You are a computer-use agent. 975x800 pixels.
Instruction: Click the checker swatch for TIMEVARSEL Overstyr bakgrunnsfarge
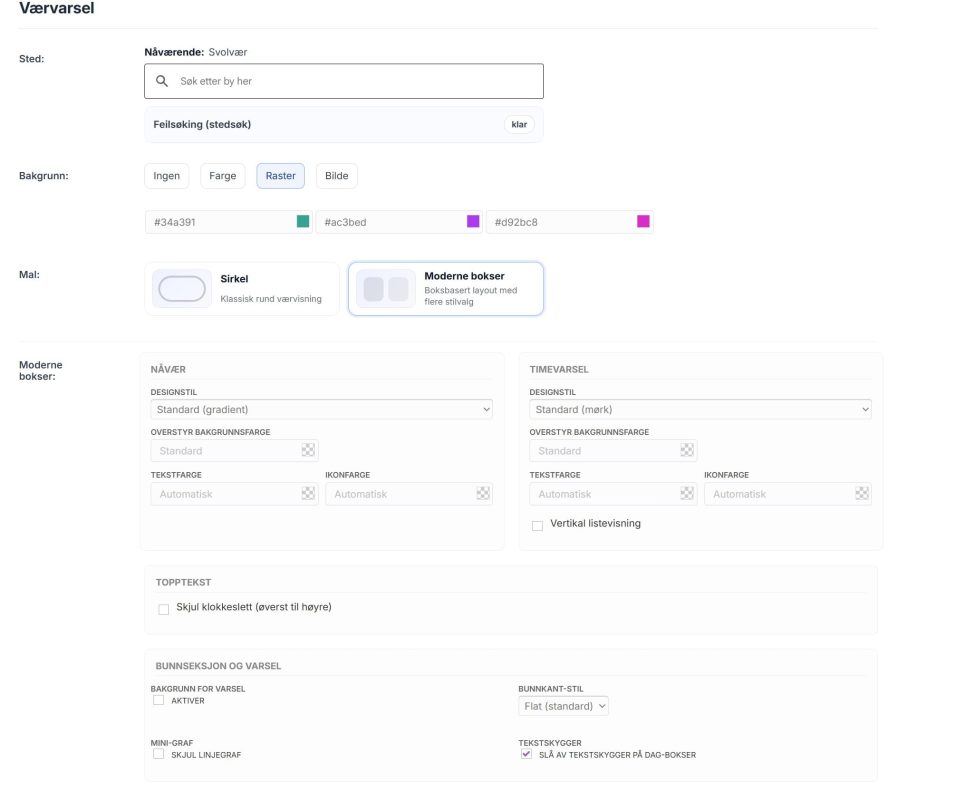tap(686, 450)
